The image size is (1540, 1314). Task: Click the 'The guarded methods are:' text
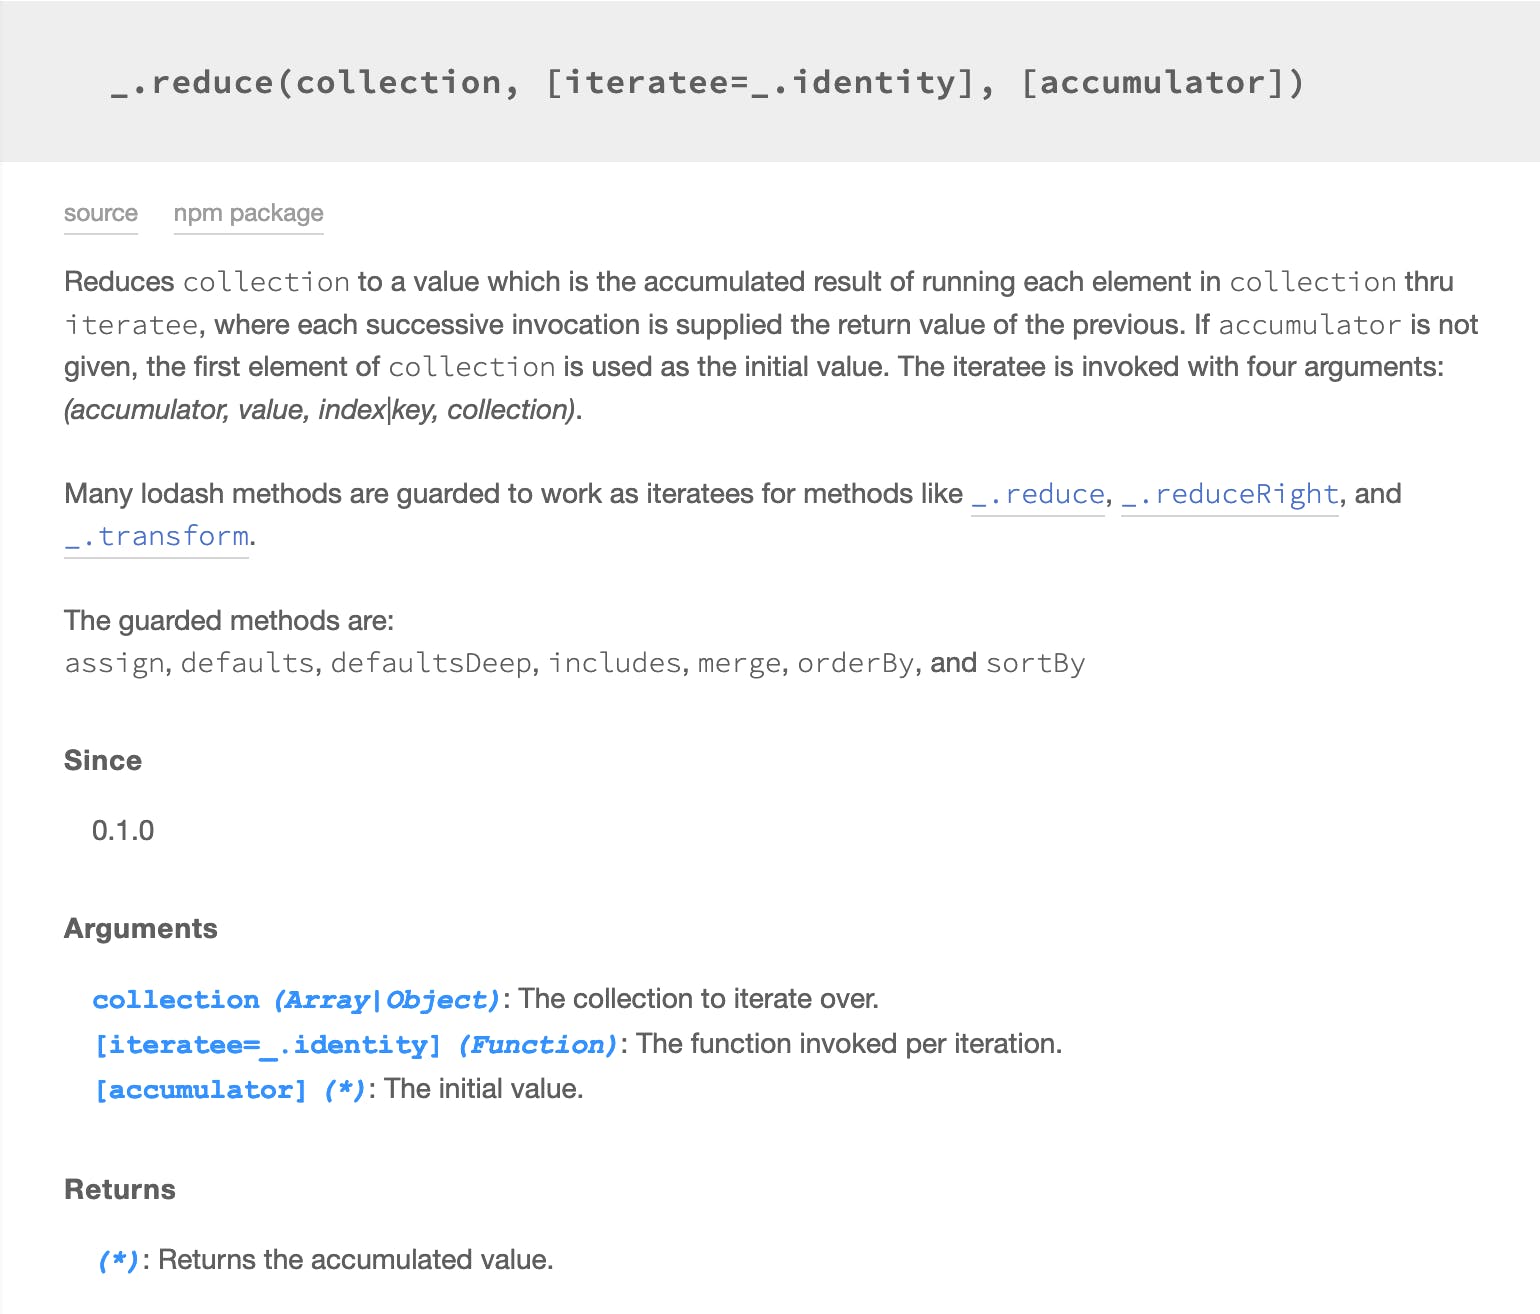[229, 621]
